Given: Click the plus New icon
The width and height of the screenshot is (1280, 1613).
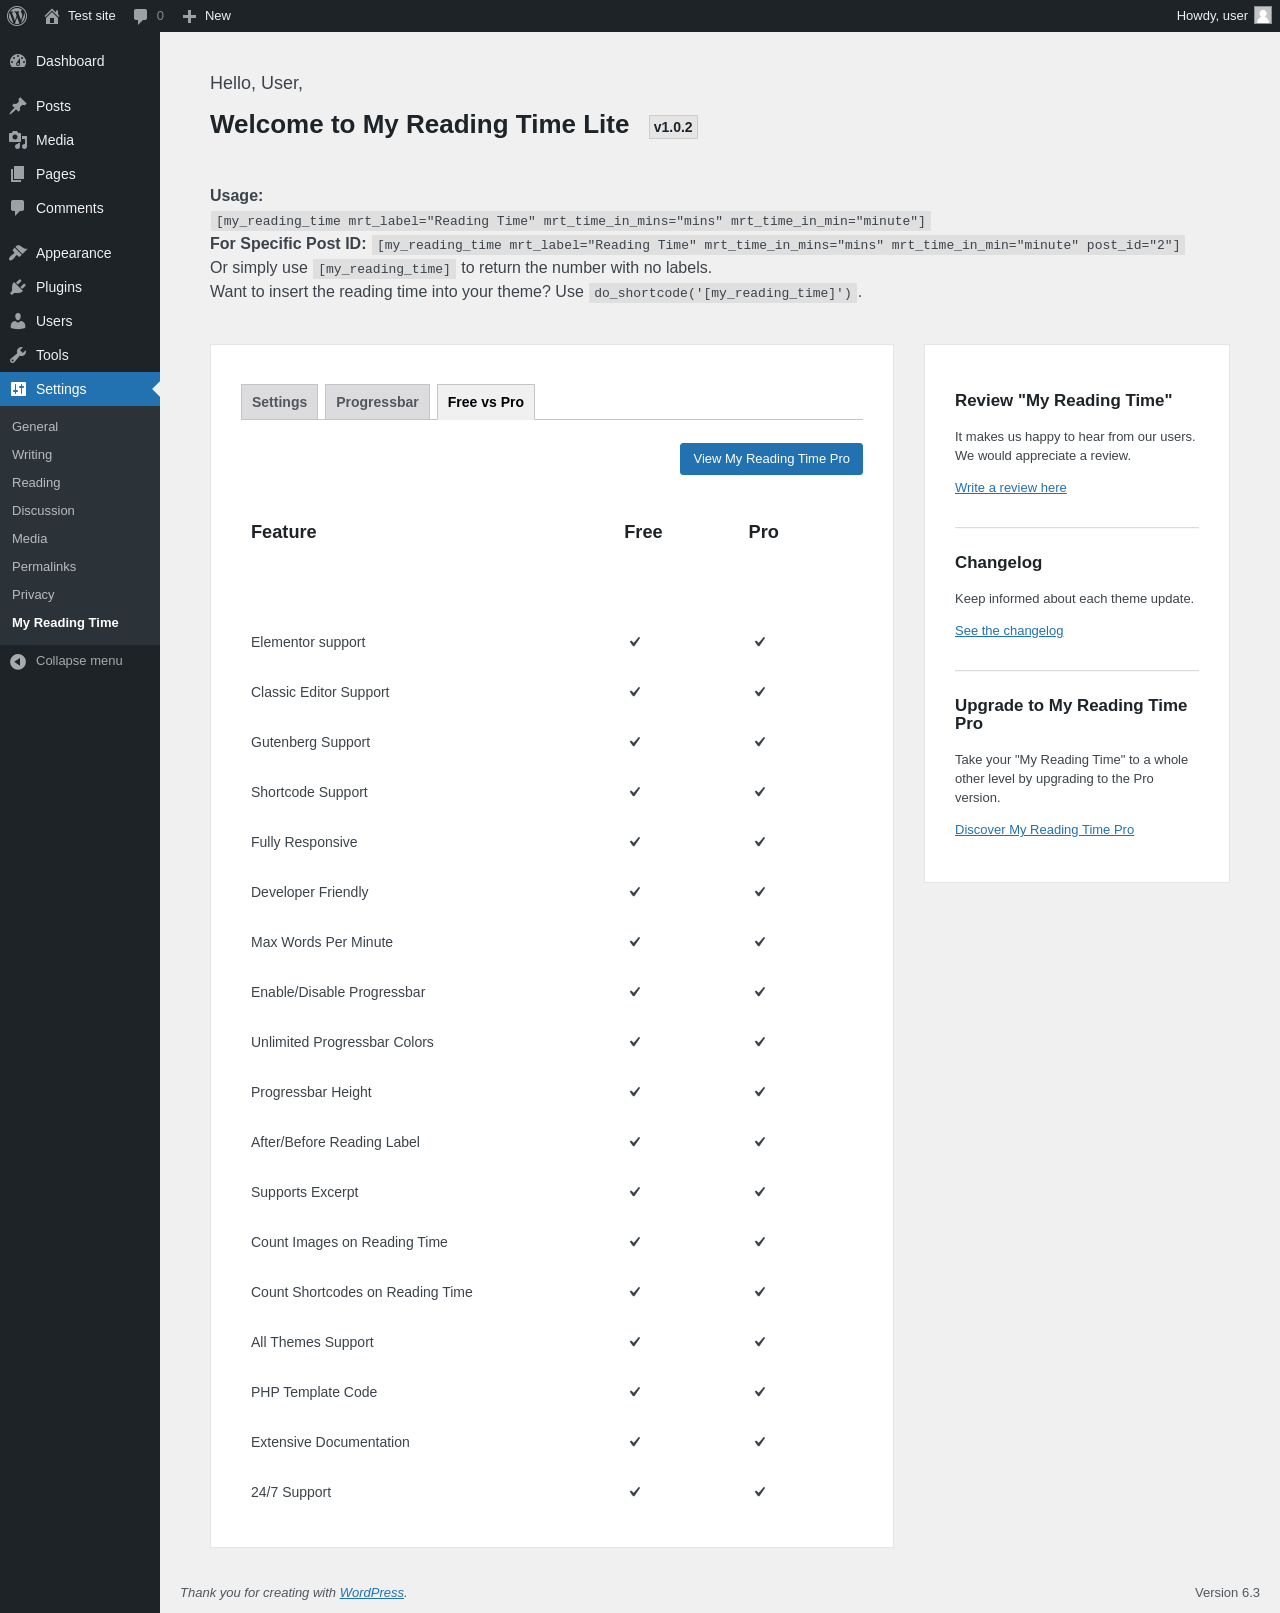Looking at the screenshot, I should click(x=189, y=16).
